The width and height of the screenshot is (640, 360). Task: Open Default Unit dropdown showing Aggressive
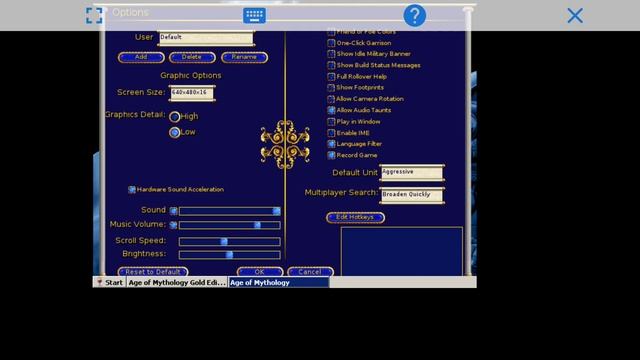coord(412,173)
